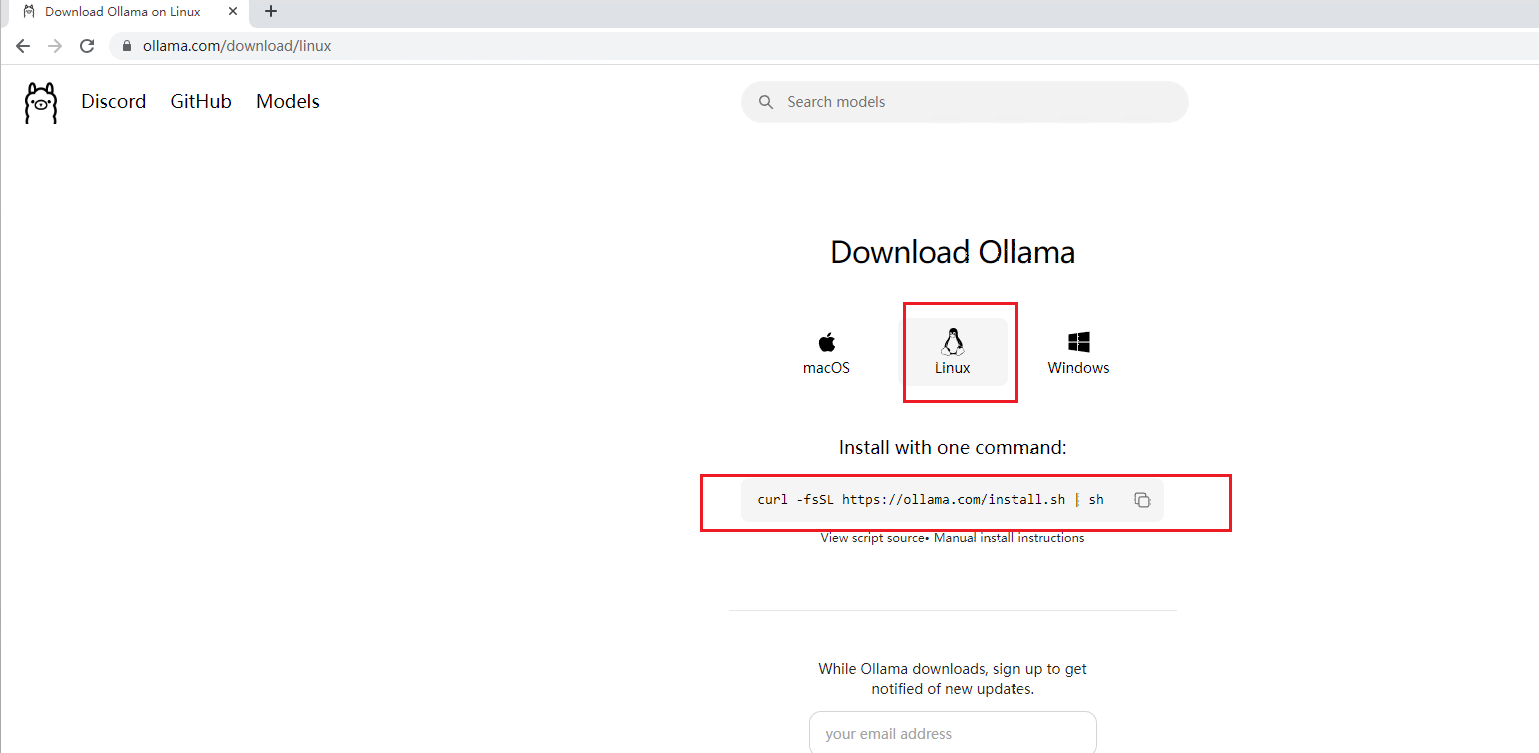Open the GitHub link

(x=201, y=102)
